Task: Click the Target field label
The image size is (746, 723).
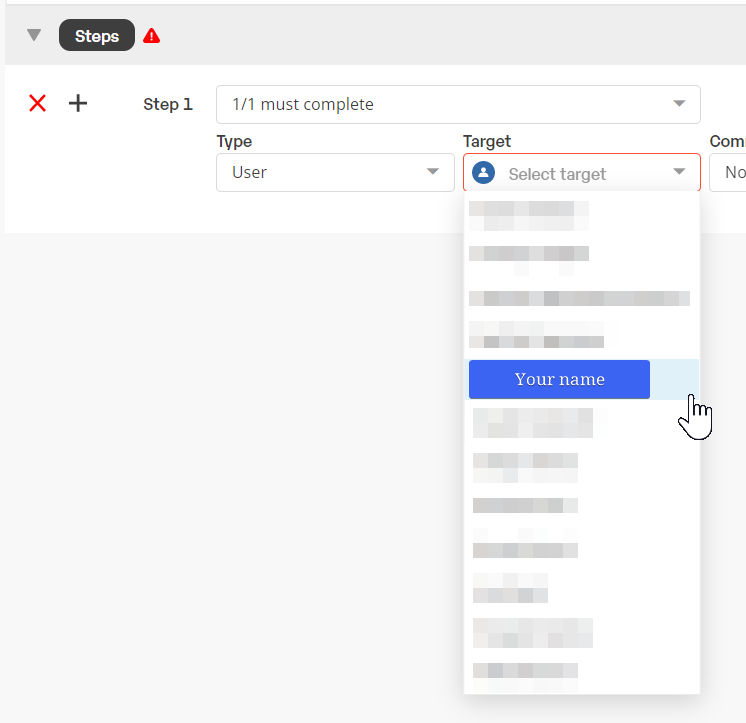Action: (x=487, y=142)
